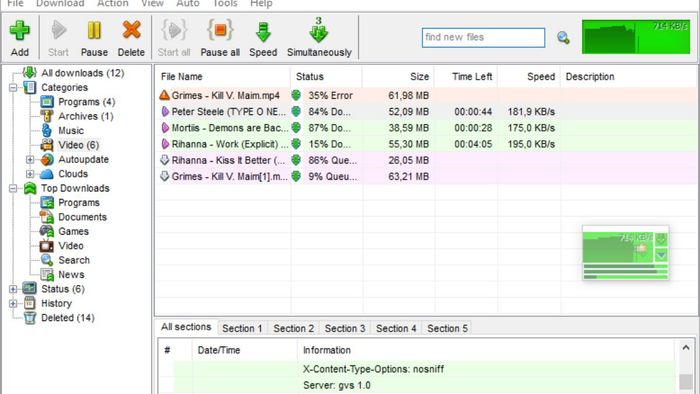
Task: Collapse the Top Downloads node
Action: 13,188
